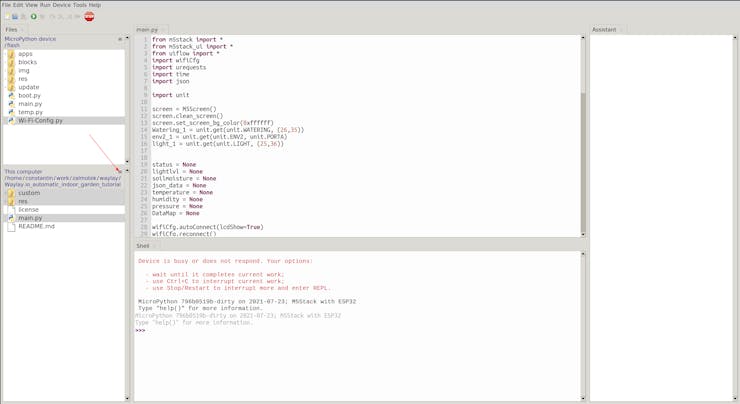
Task: Click the editor scrollbar up arrow
Action: pos(583,38)
